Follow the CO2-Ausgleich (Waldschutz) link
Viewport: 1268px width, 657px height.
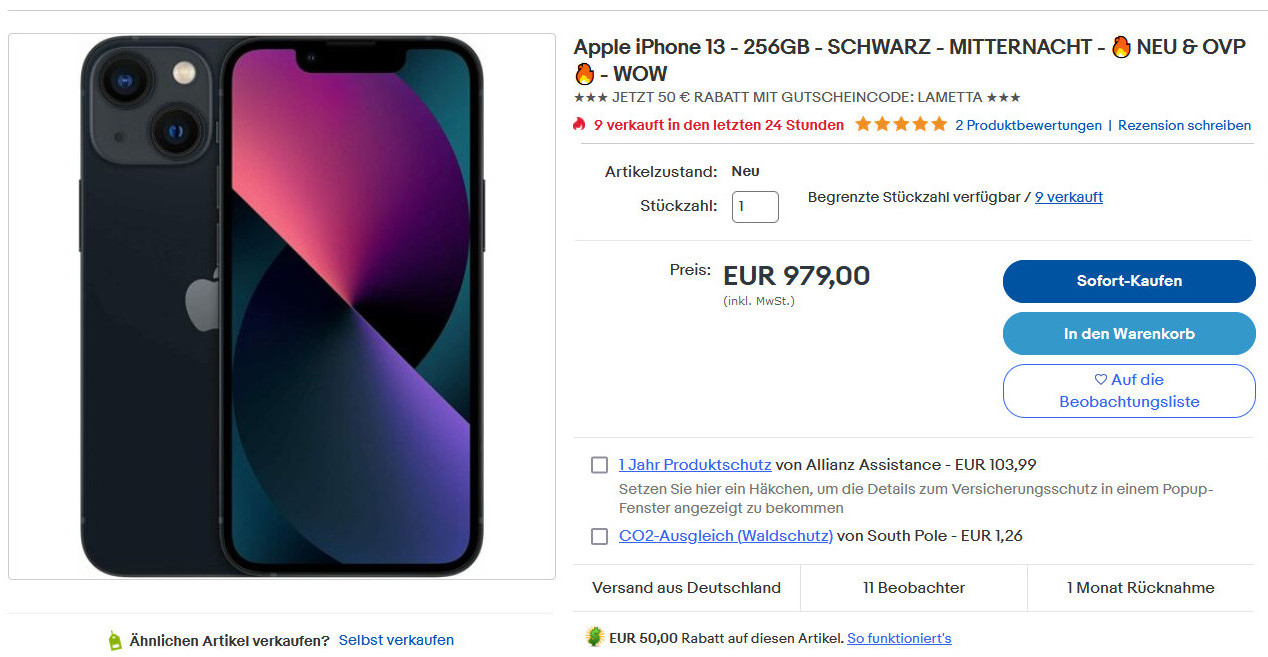pyautogui.click(x=726, y=536)
